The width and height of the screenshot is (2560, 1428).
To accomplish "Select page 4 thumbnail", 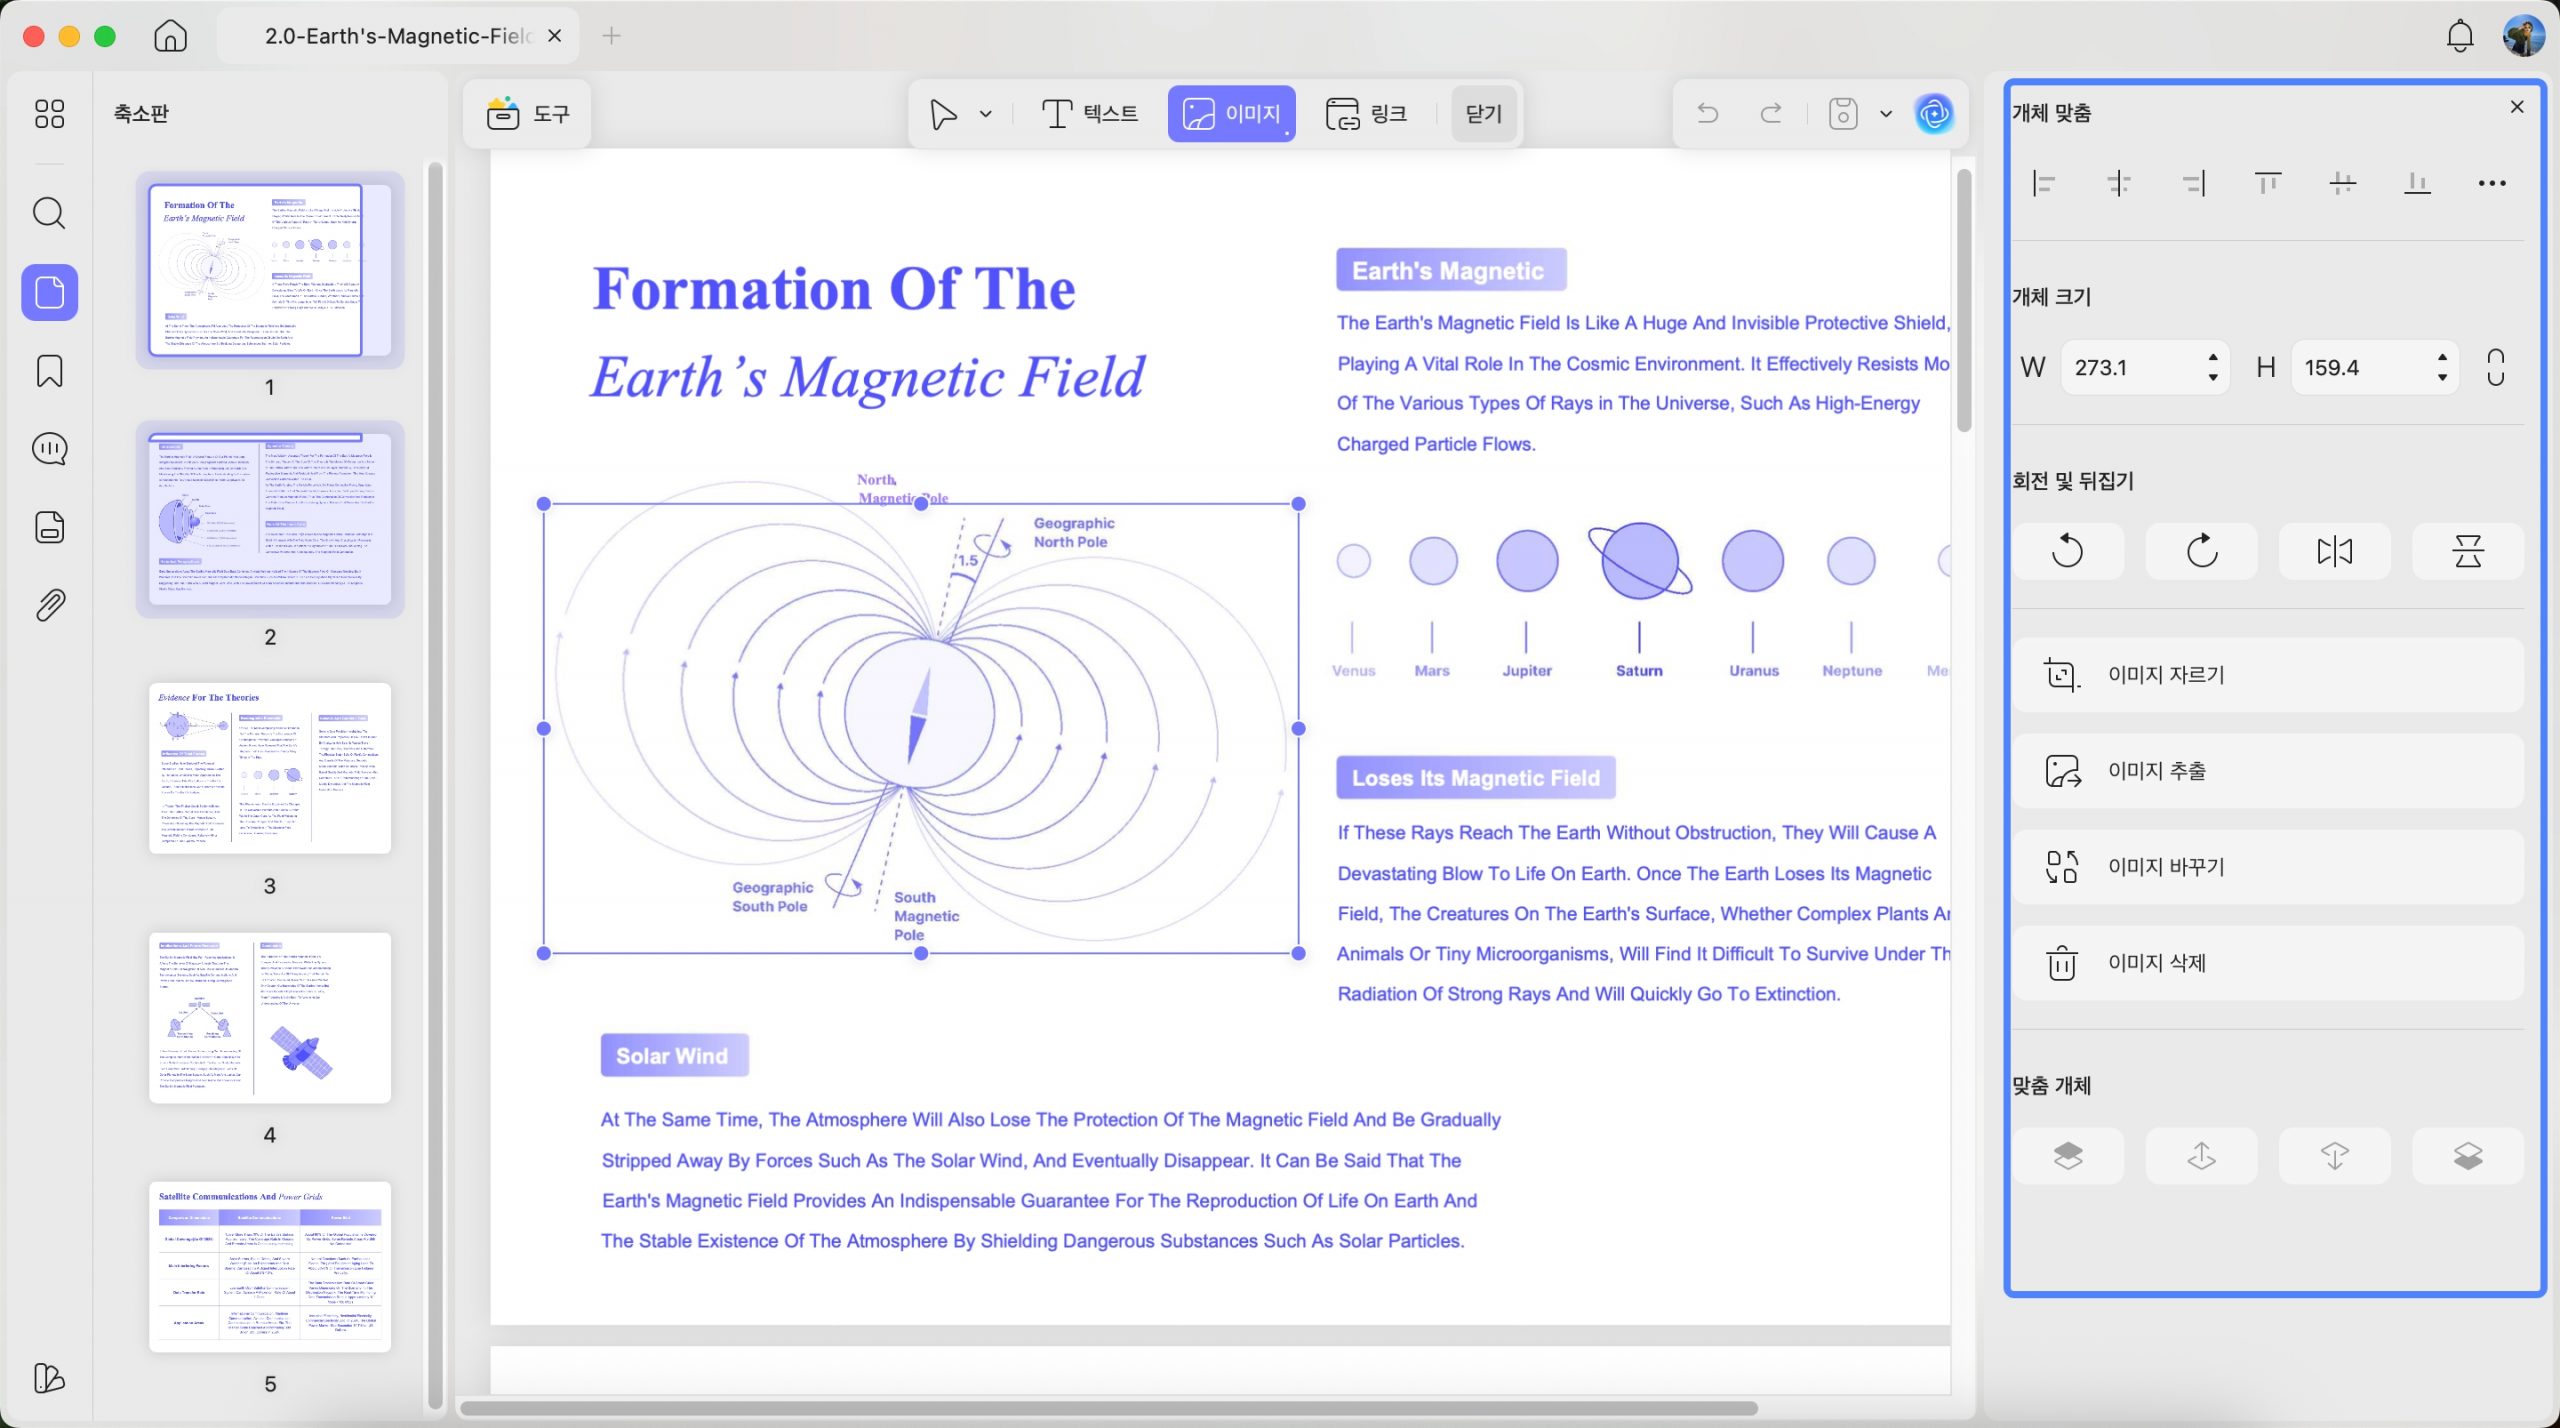I will click(270, 1018).
